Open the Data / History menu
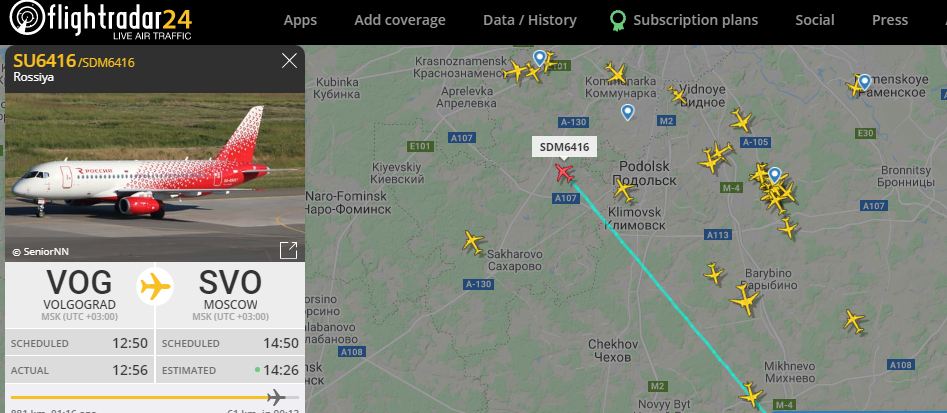 coord(530,20)
